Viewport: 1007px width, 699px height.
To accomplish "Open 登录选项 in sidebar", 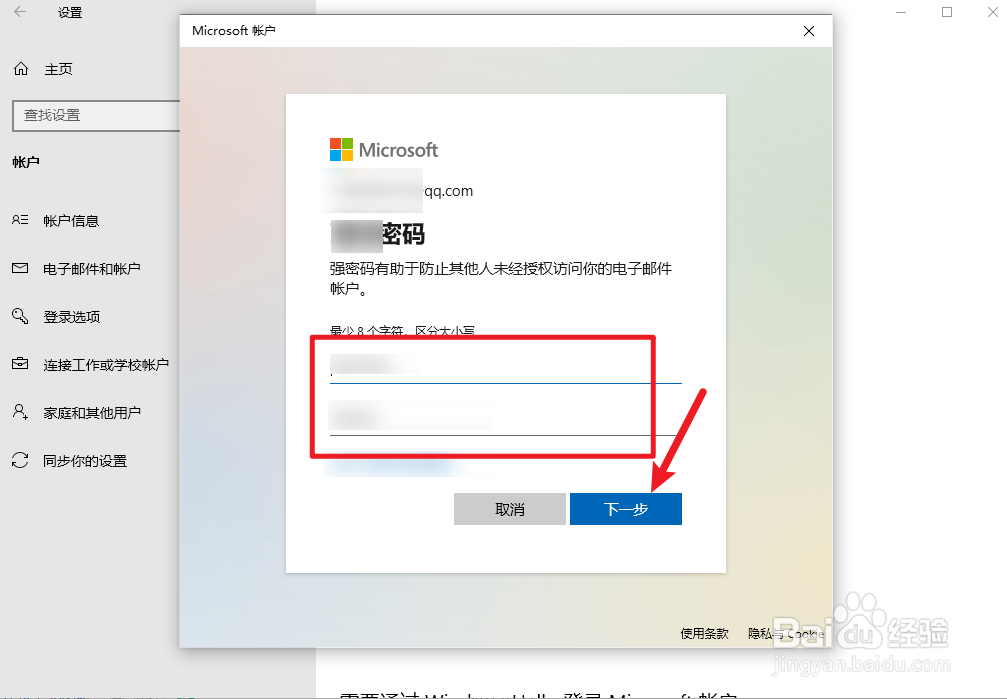I will (x=71, y=317).
